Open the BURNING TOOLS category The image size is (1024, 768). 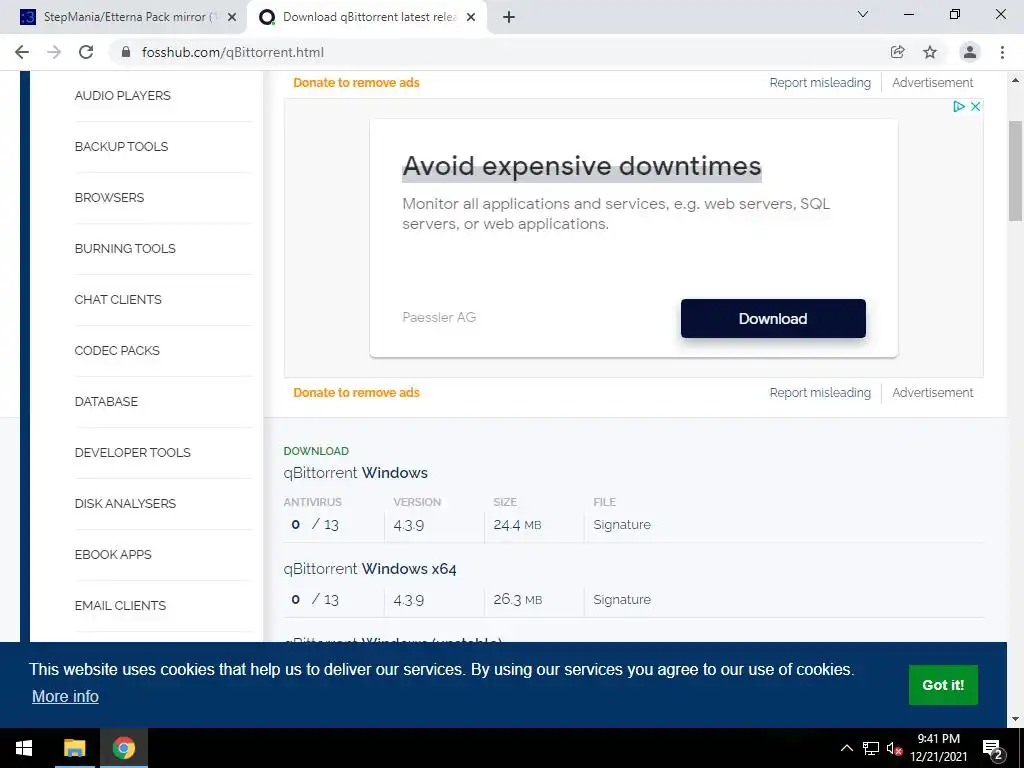(x=125, y=248)
